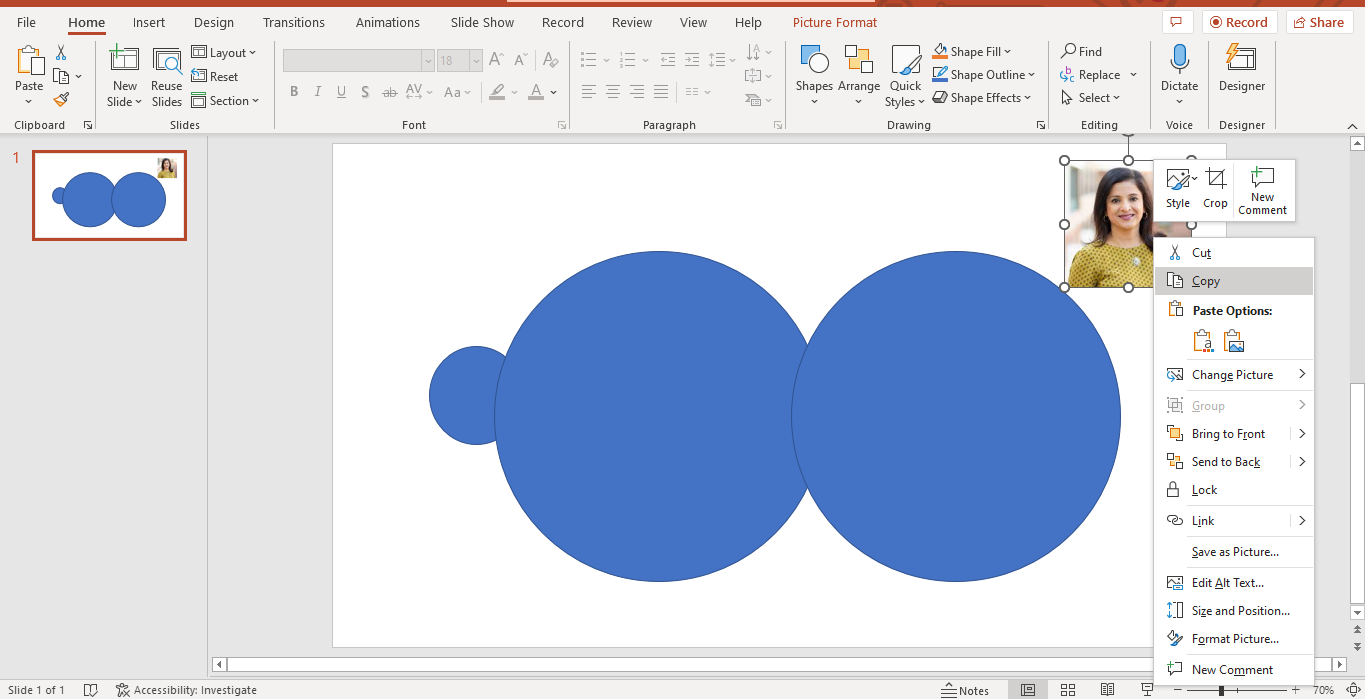Toggle bold formatting in the Font group

[293, 91]
